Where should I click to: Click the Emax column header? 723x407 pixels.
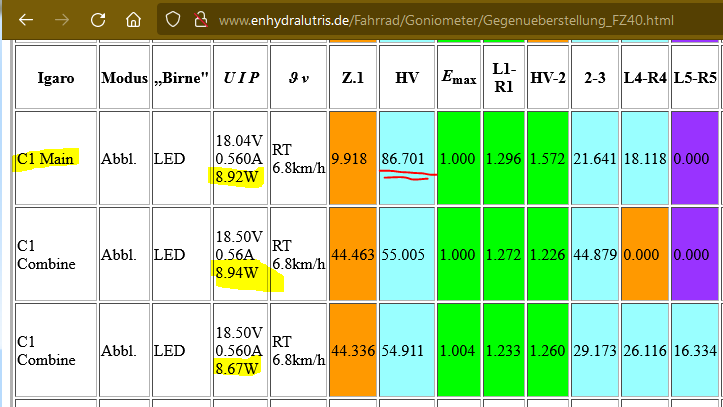pyautogui.click(x=459, y=77)
